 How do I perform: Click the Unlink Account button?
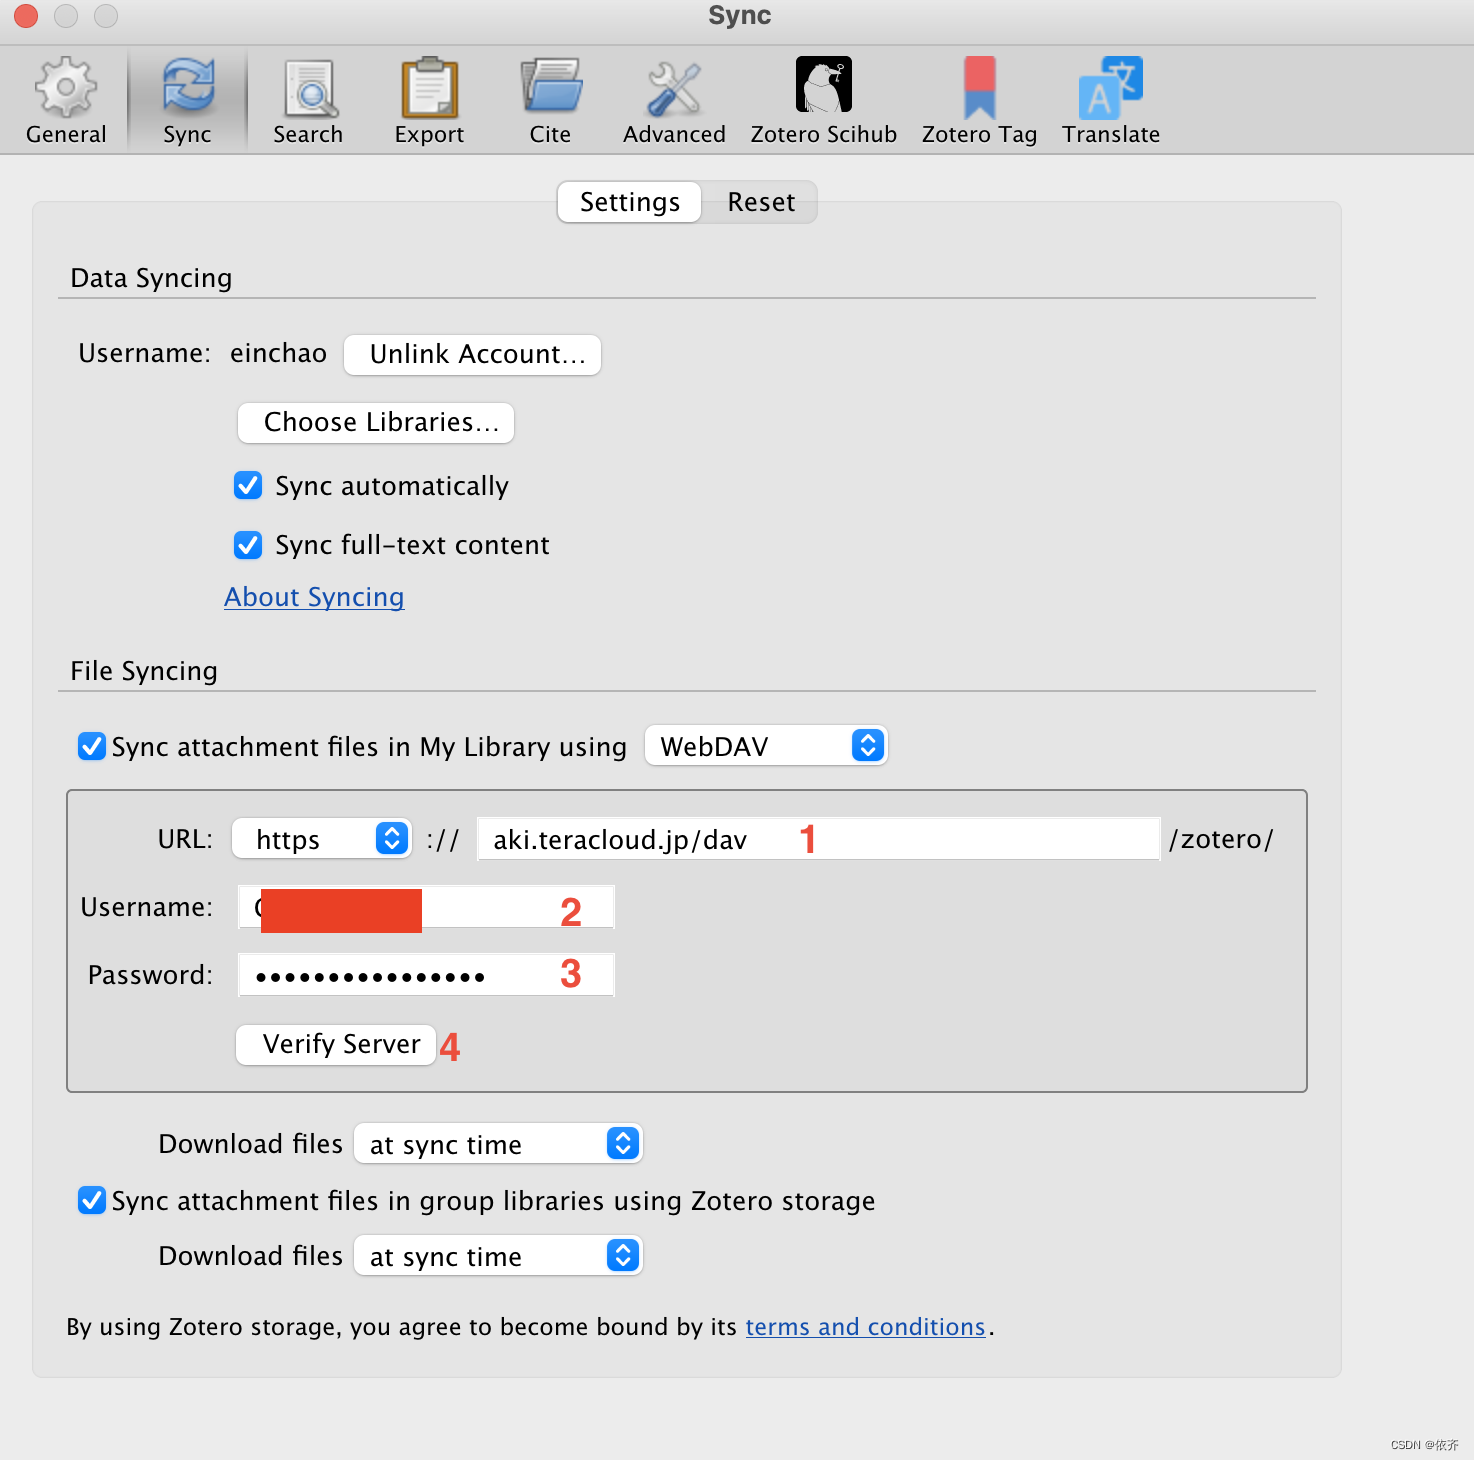point(472,355)
